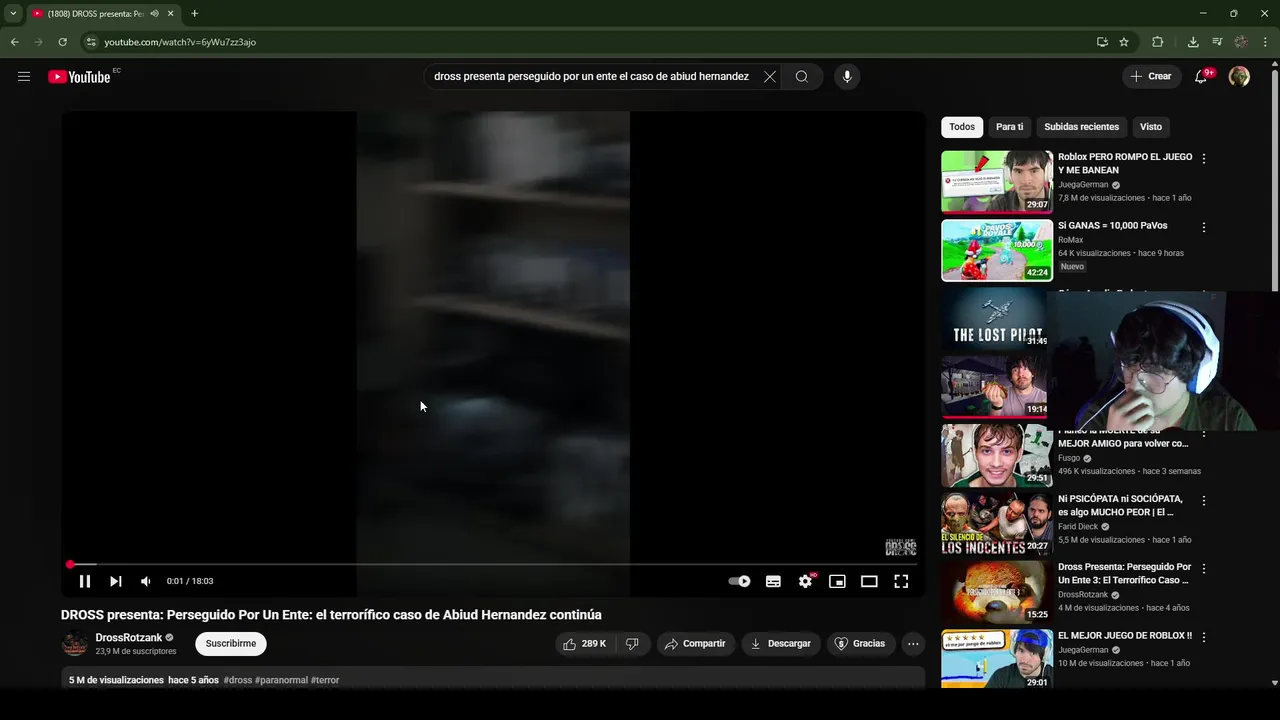Open browser media controls icon
This screenshot has height=720, width=1280.
pos(1217,42)
